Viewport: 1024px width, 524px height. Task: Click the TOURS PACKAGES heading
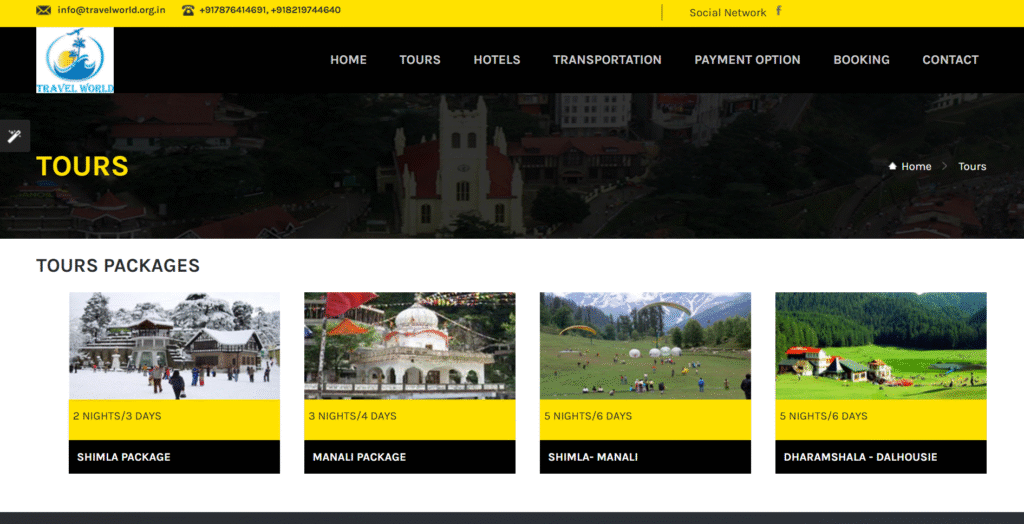point(118,266)
